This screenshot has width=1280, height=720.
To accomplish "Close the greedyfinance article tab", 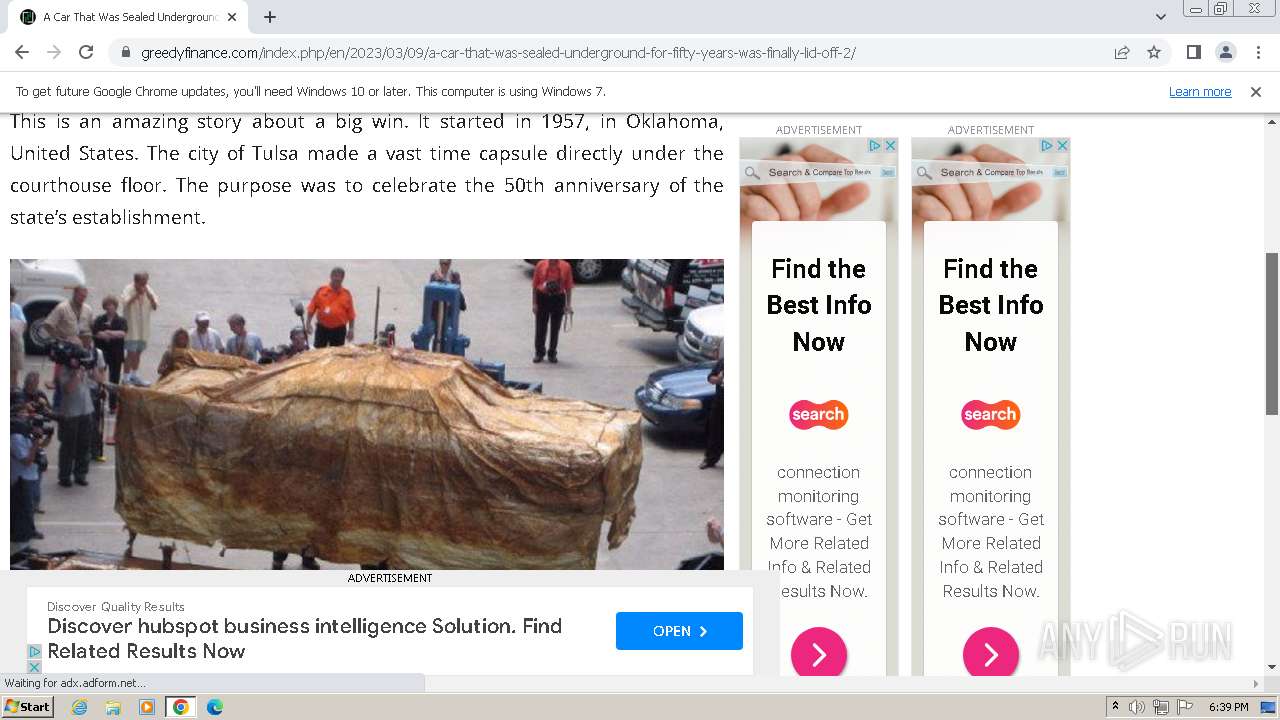I will pyautogui.click(x=232, y=17).
